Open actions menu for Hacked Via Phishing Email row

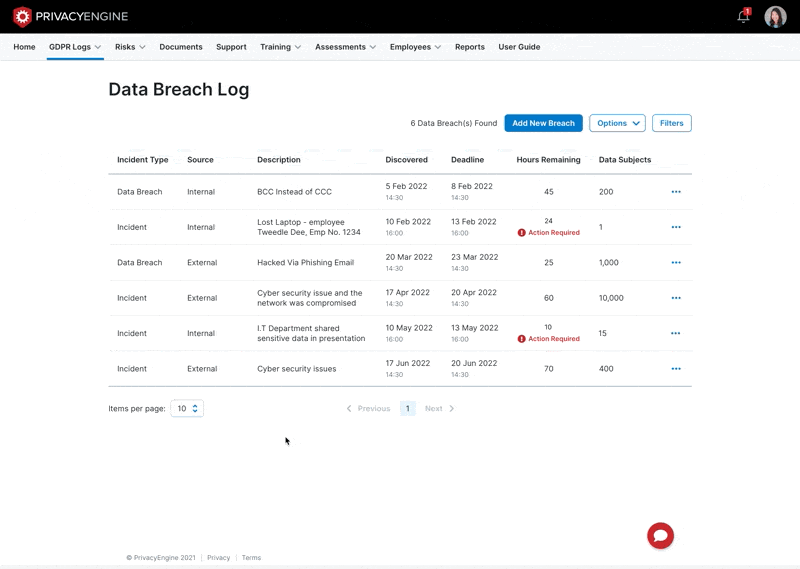click(x=676, y=262)
